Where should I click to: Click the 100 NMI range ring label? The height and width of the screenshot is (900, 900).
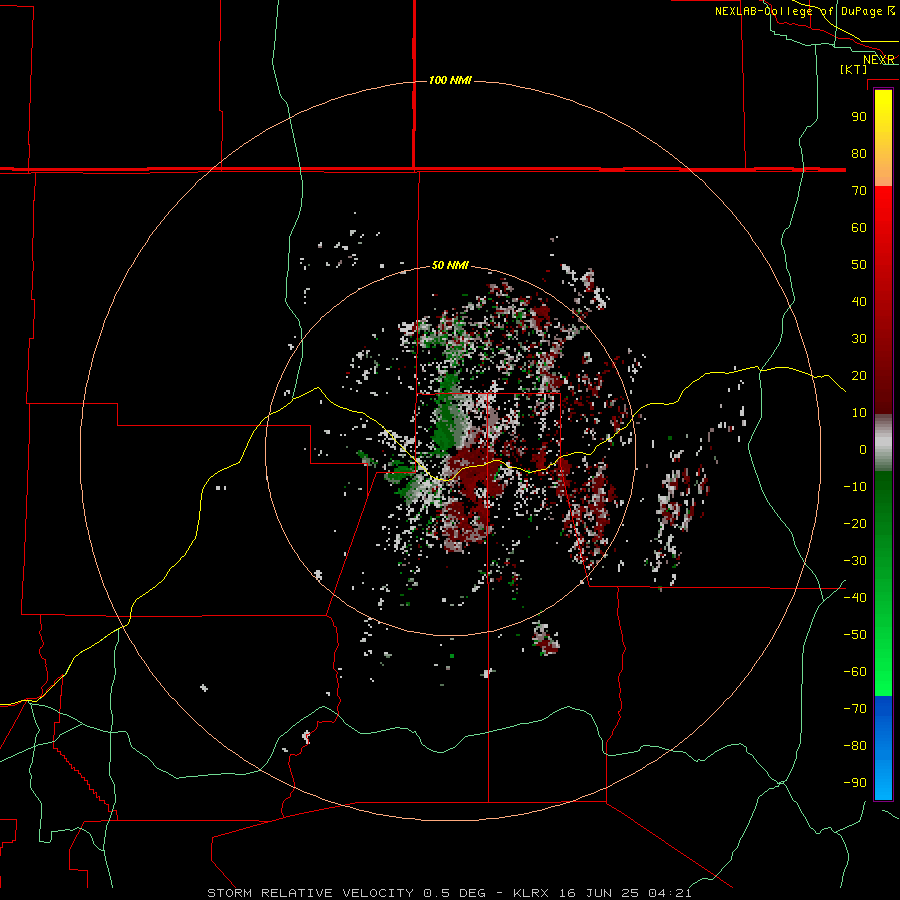pos(450,80)
